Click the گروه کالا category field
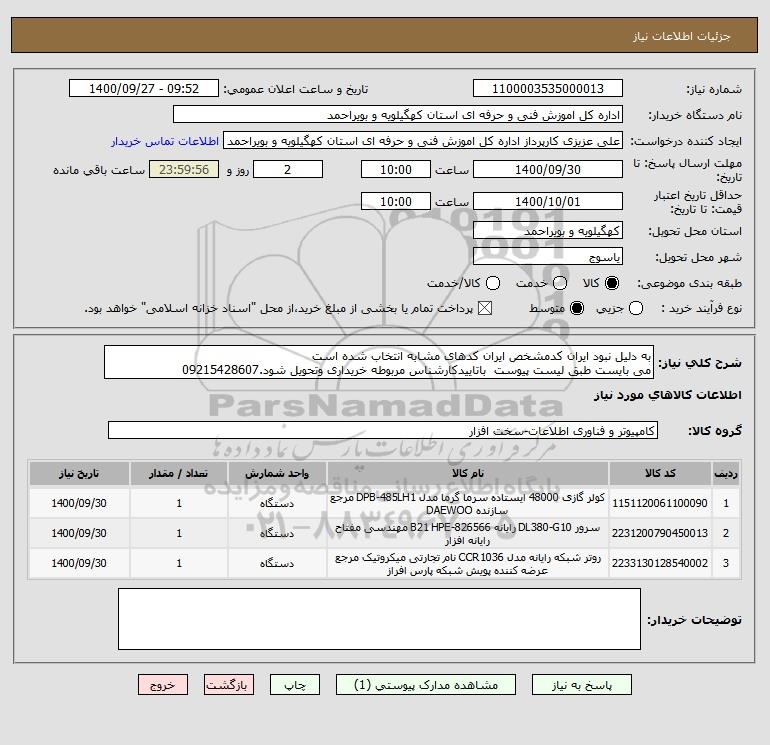The width and height of the screenshot is (770, 745). 383,431
